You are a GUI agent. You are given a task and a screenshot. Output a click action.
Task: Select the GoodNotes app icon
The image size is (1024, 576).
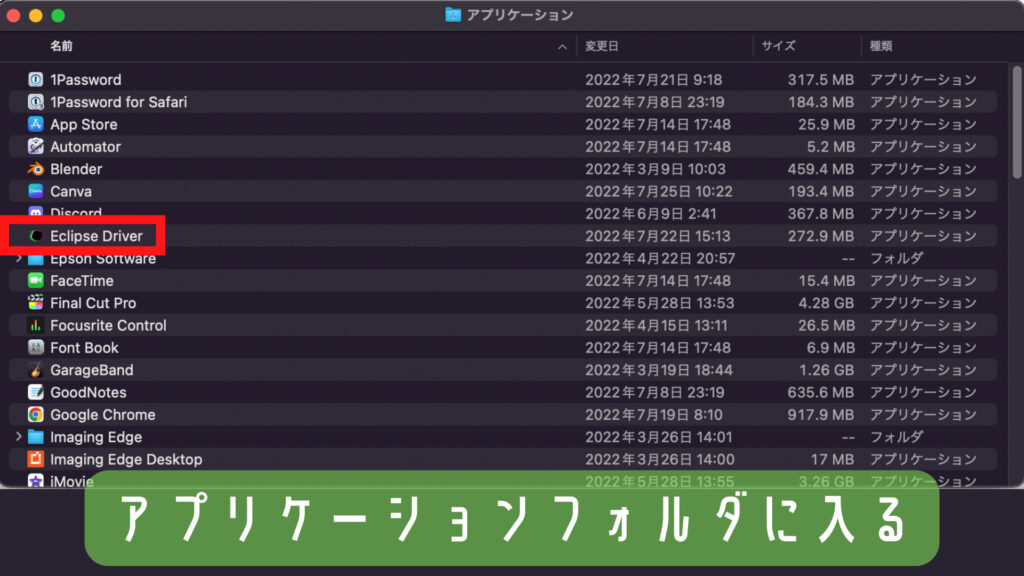(x=35, y=392)
